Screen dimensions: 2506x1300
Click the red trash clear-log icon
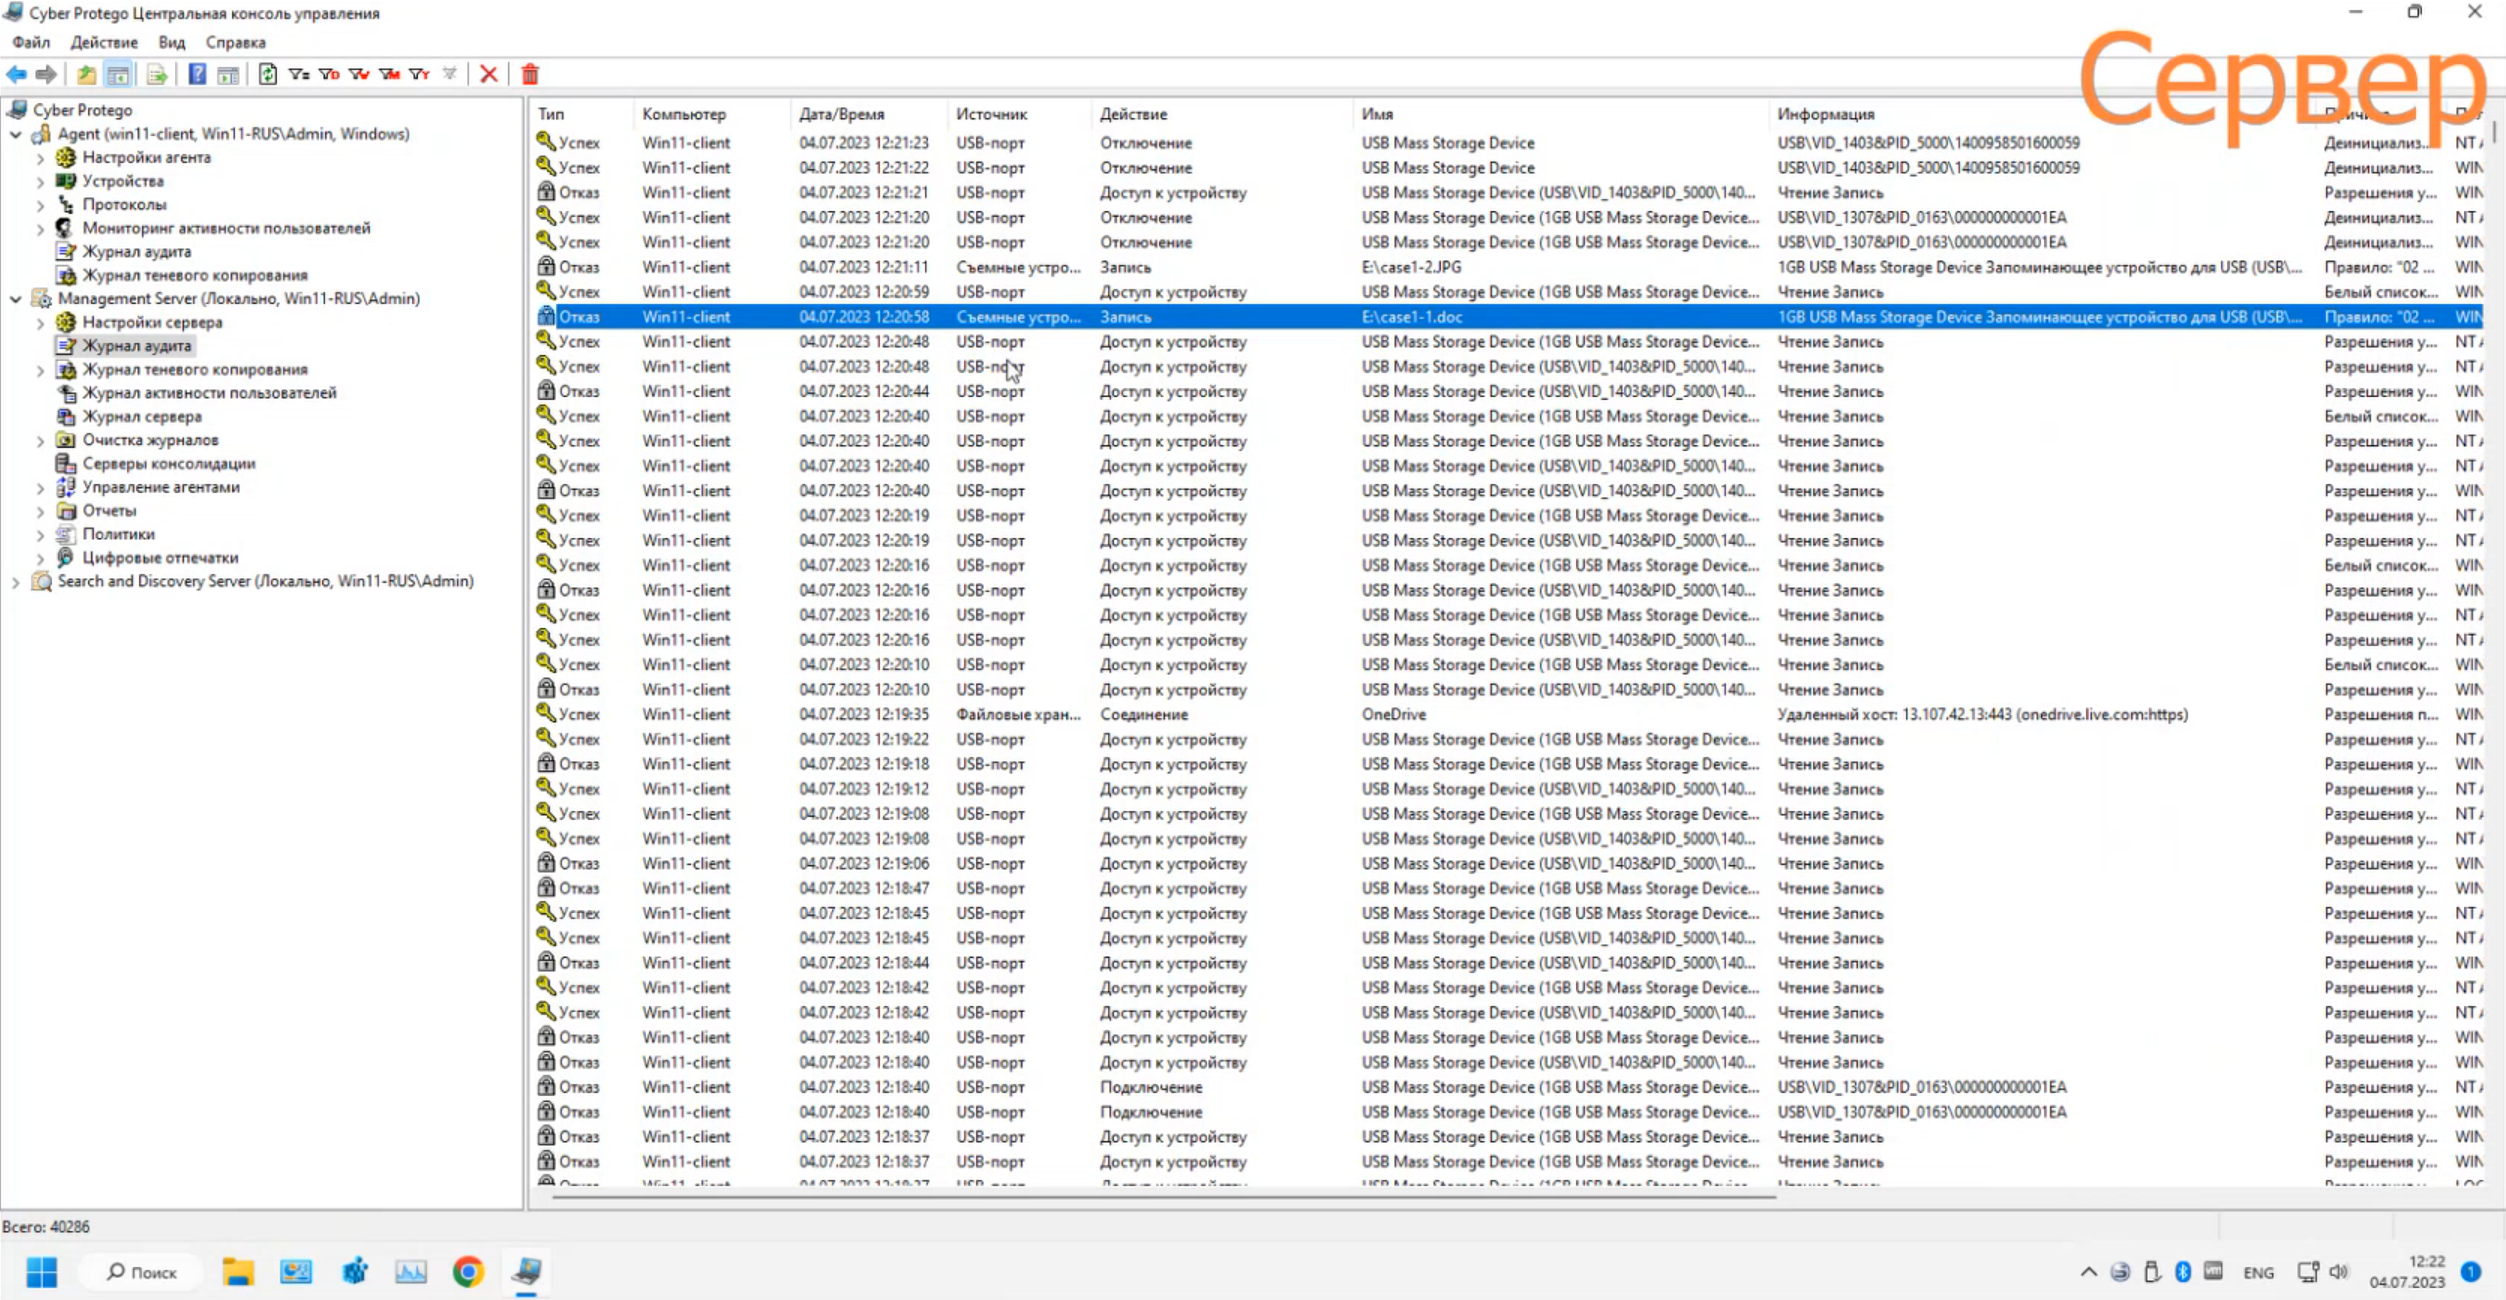[530, 74]
